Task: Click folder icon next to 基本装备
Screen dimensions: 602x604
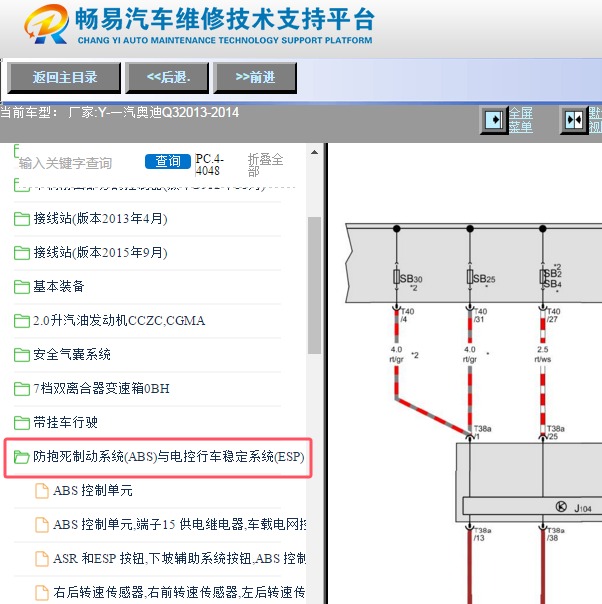Action: 22,287
